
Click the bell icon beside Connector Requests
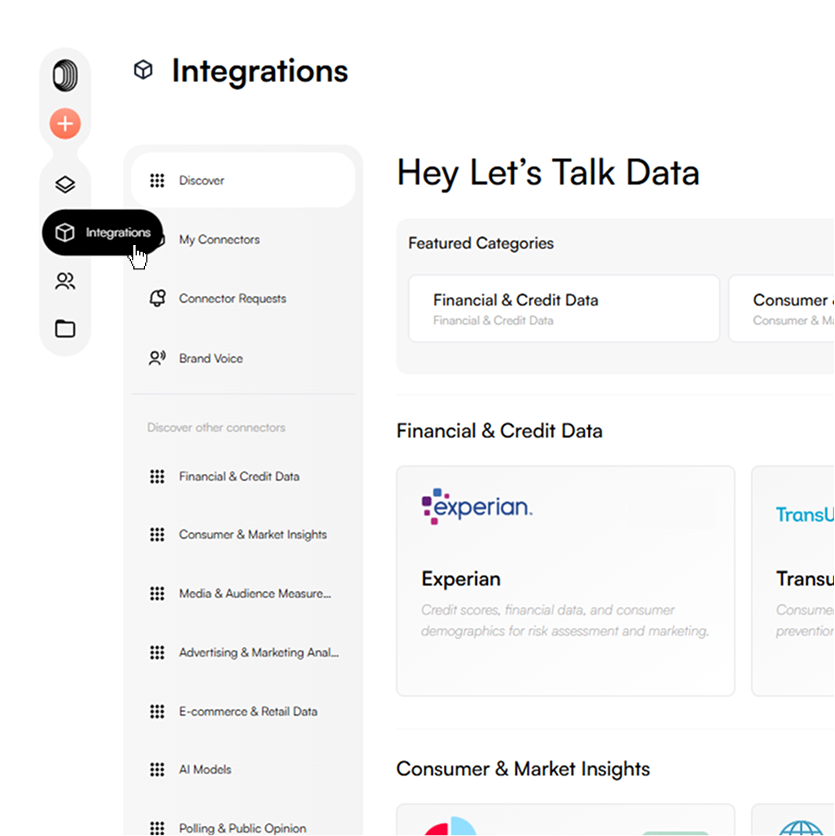(157, 298)
